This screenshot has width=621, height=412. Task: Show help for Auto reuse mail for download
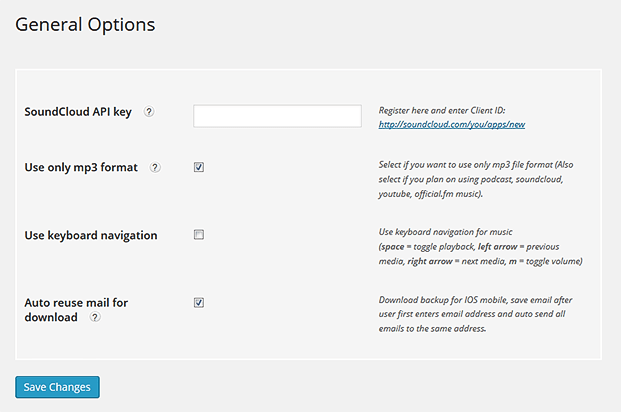click(x=95, y=318)
